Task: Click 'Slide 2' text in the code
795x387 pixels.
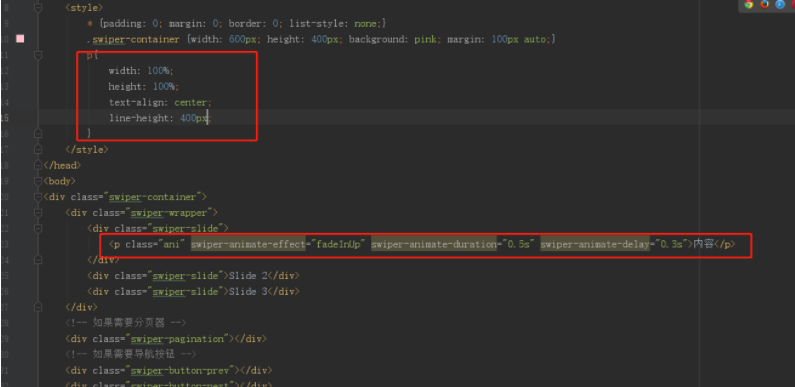Action: click(x=248, y=275)
